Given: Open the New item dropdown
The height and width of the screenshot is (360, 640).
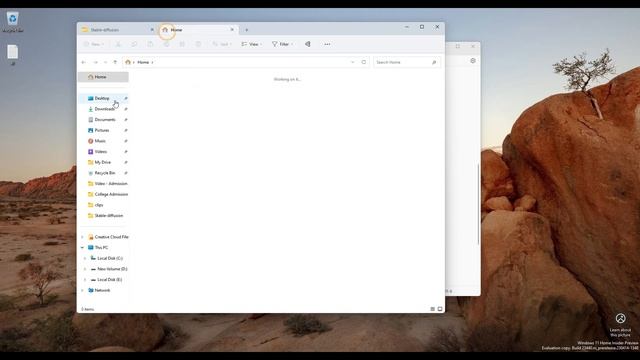Looking at the screenshot, I should (94, 44).
